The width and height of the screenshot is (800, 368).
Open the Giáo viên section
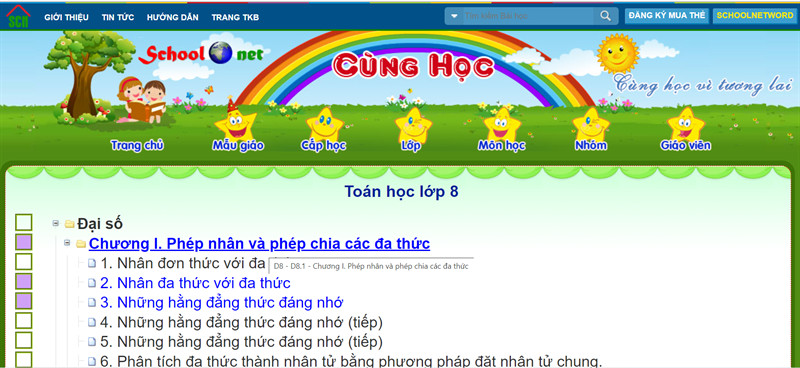[686, 146]
